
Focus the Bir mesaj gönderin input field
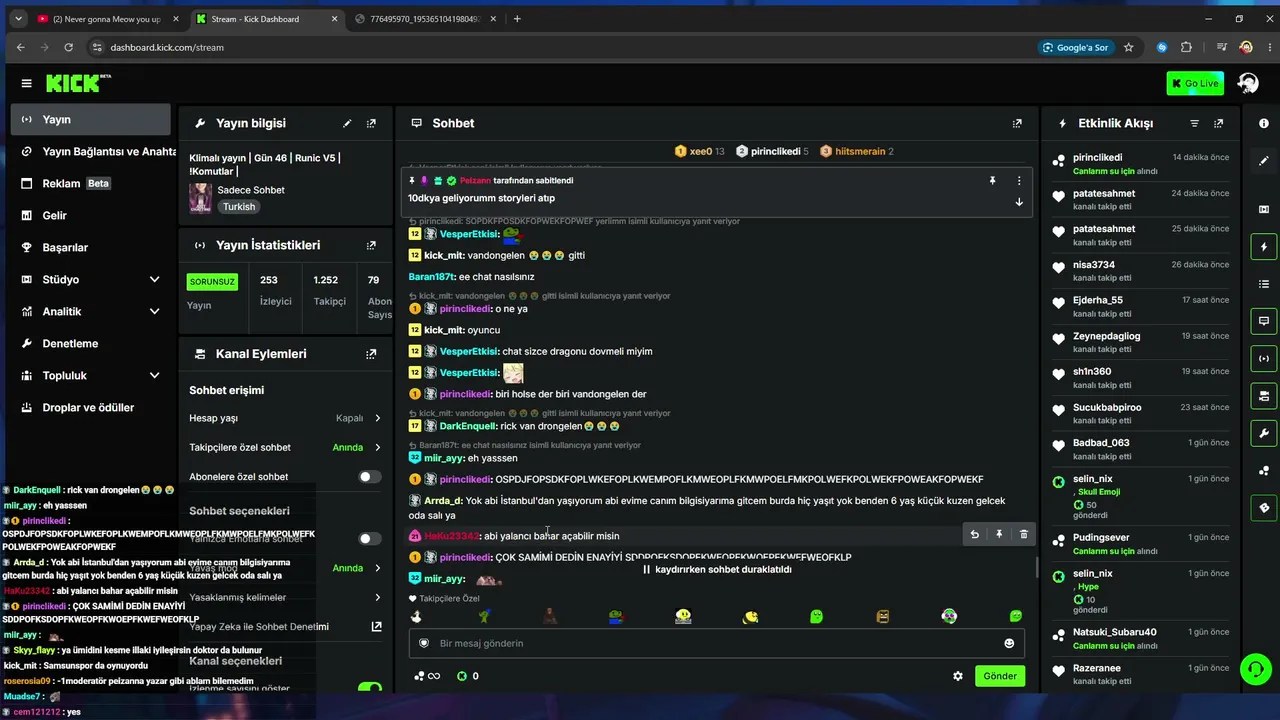point(718,643)
